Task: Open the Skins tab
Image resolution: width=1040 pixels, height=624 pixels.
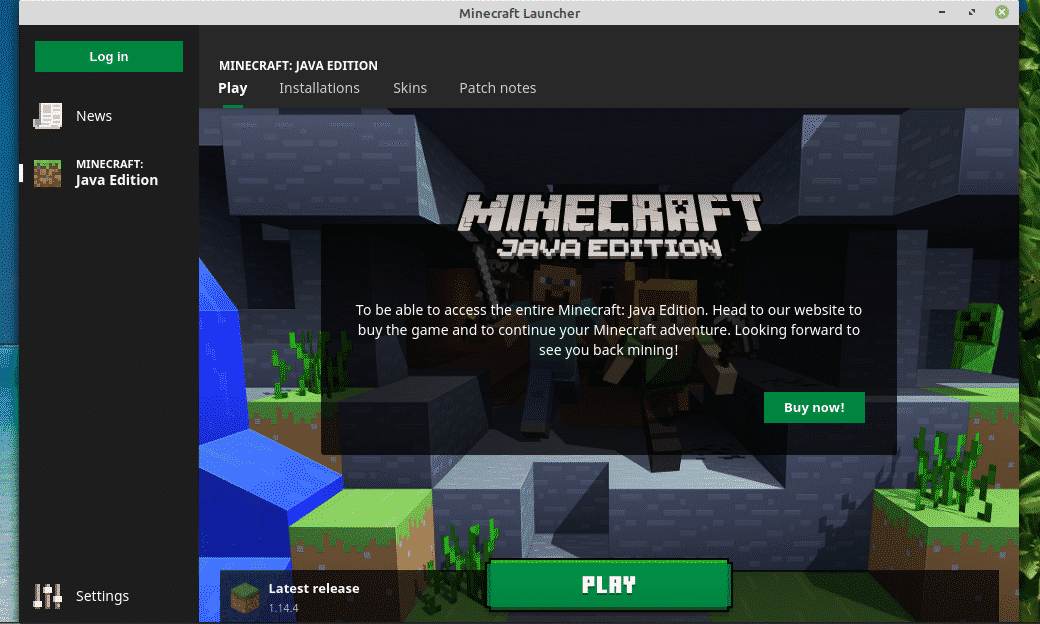Action: point(410,88)
